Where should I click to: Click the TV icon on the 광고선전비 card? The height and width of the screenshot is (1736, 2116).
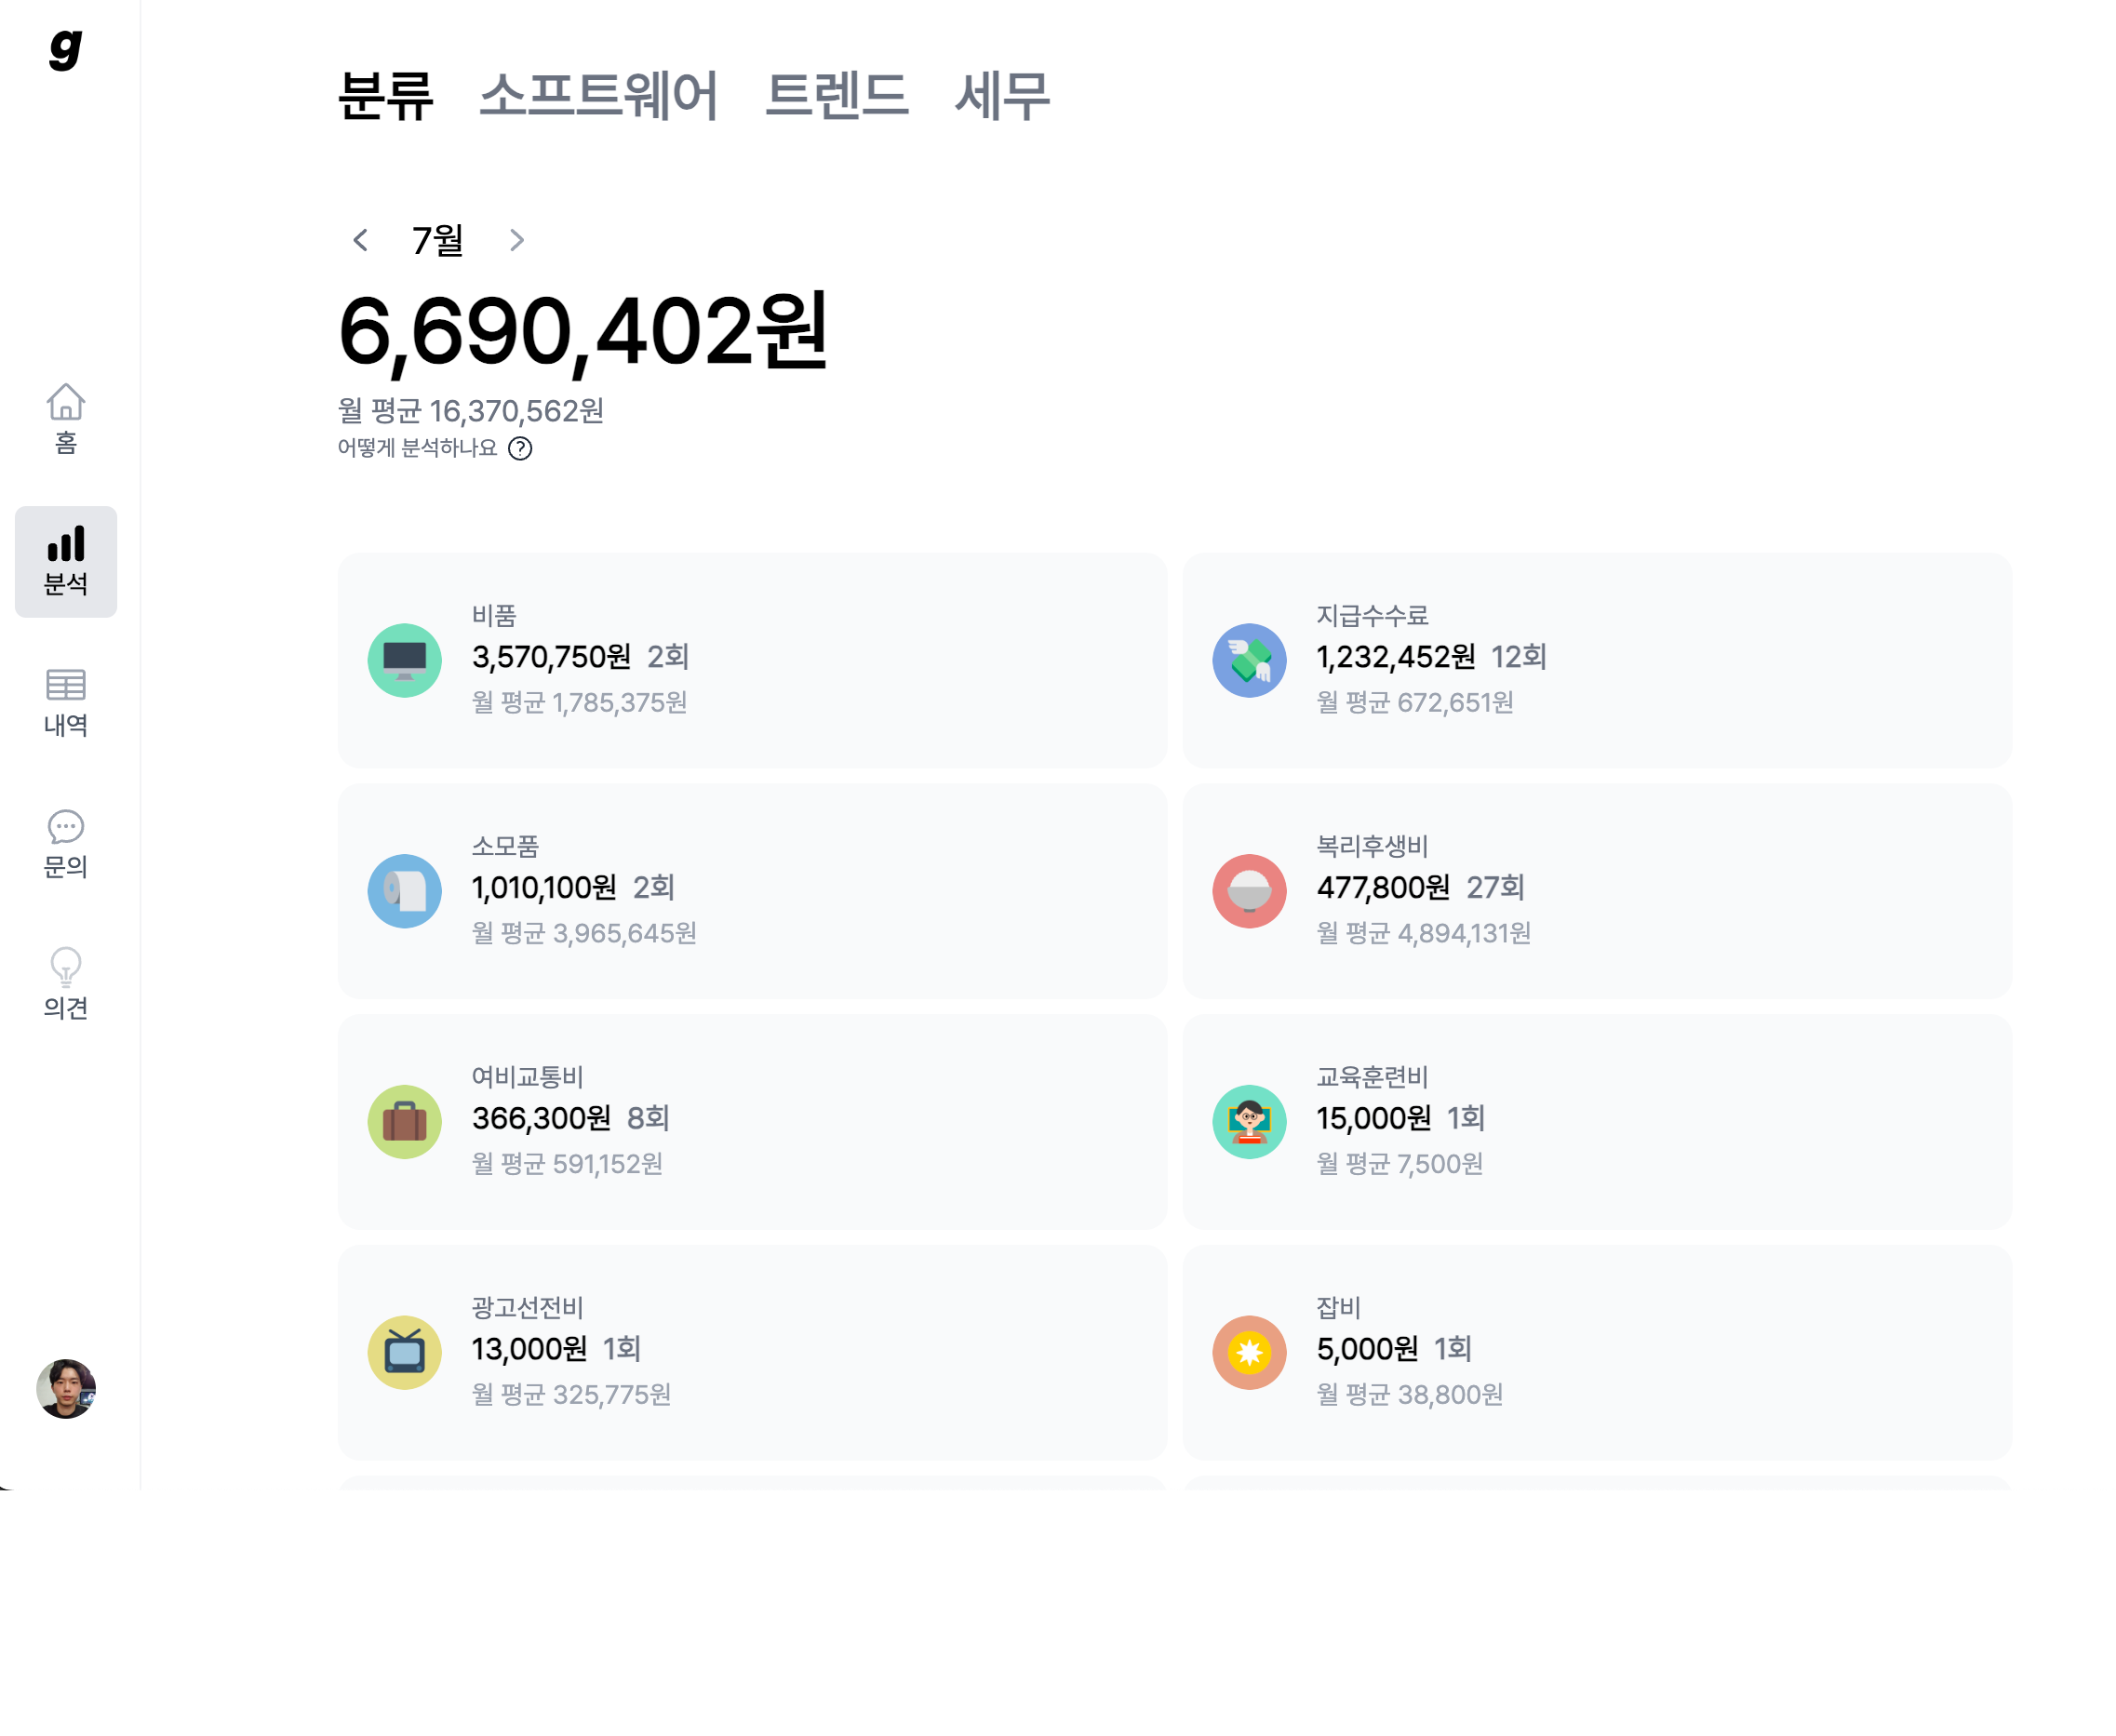(404, 1351)
